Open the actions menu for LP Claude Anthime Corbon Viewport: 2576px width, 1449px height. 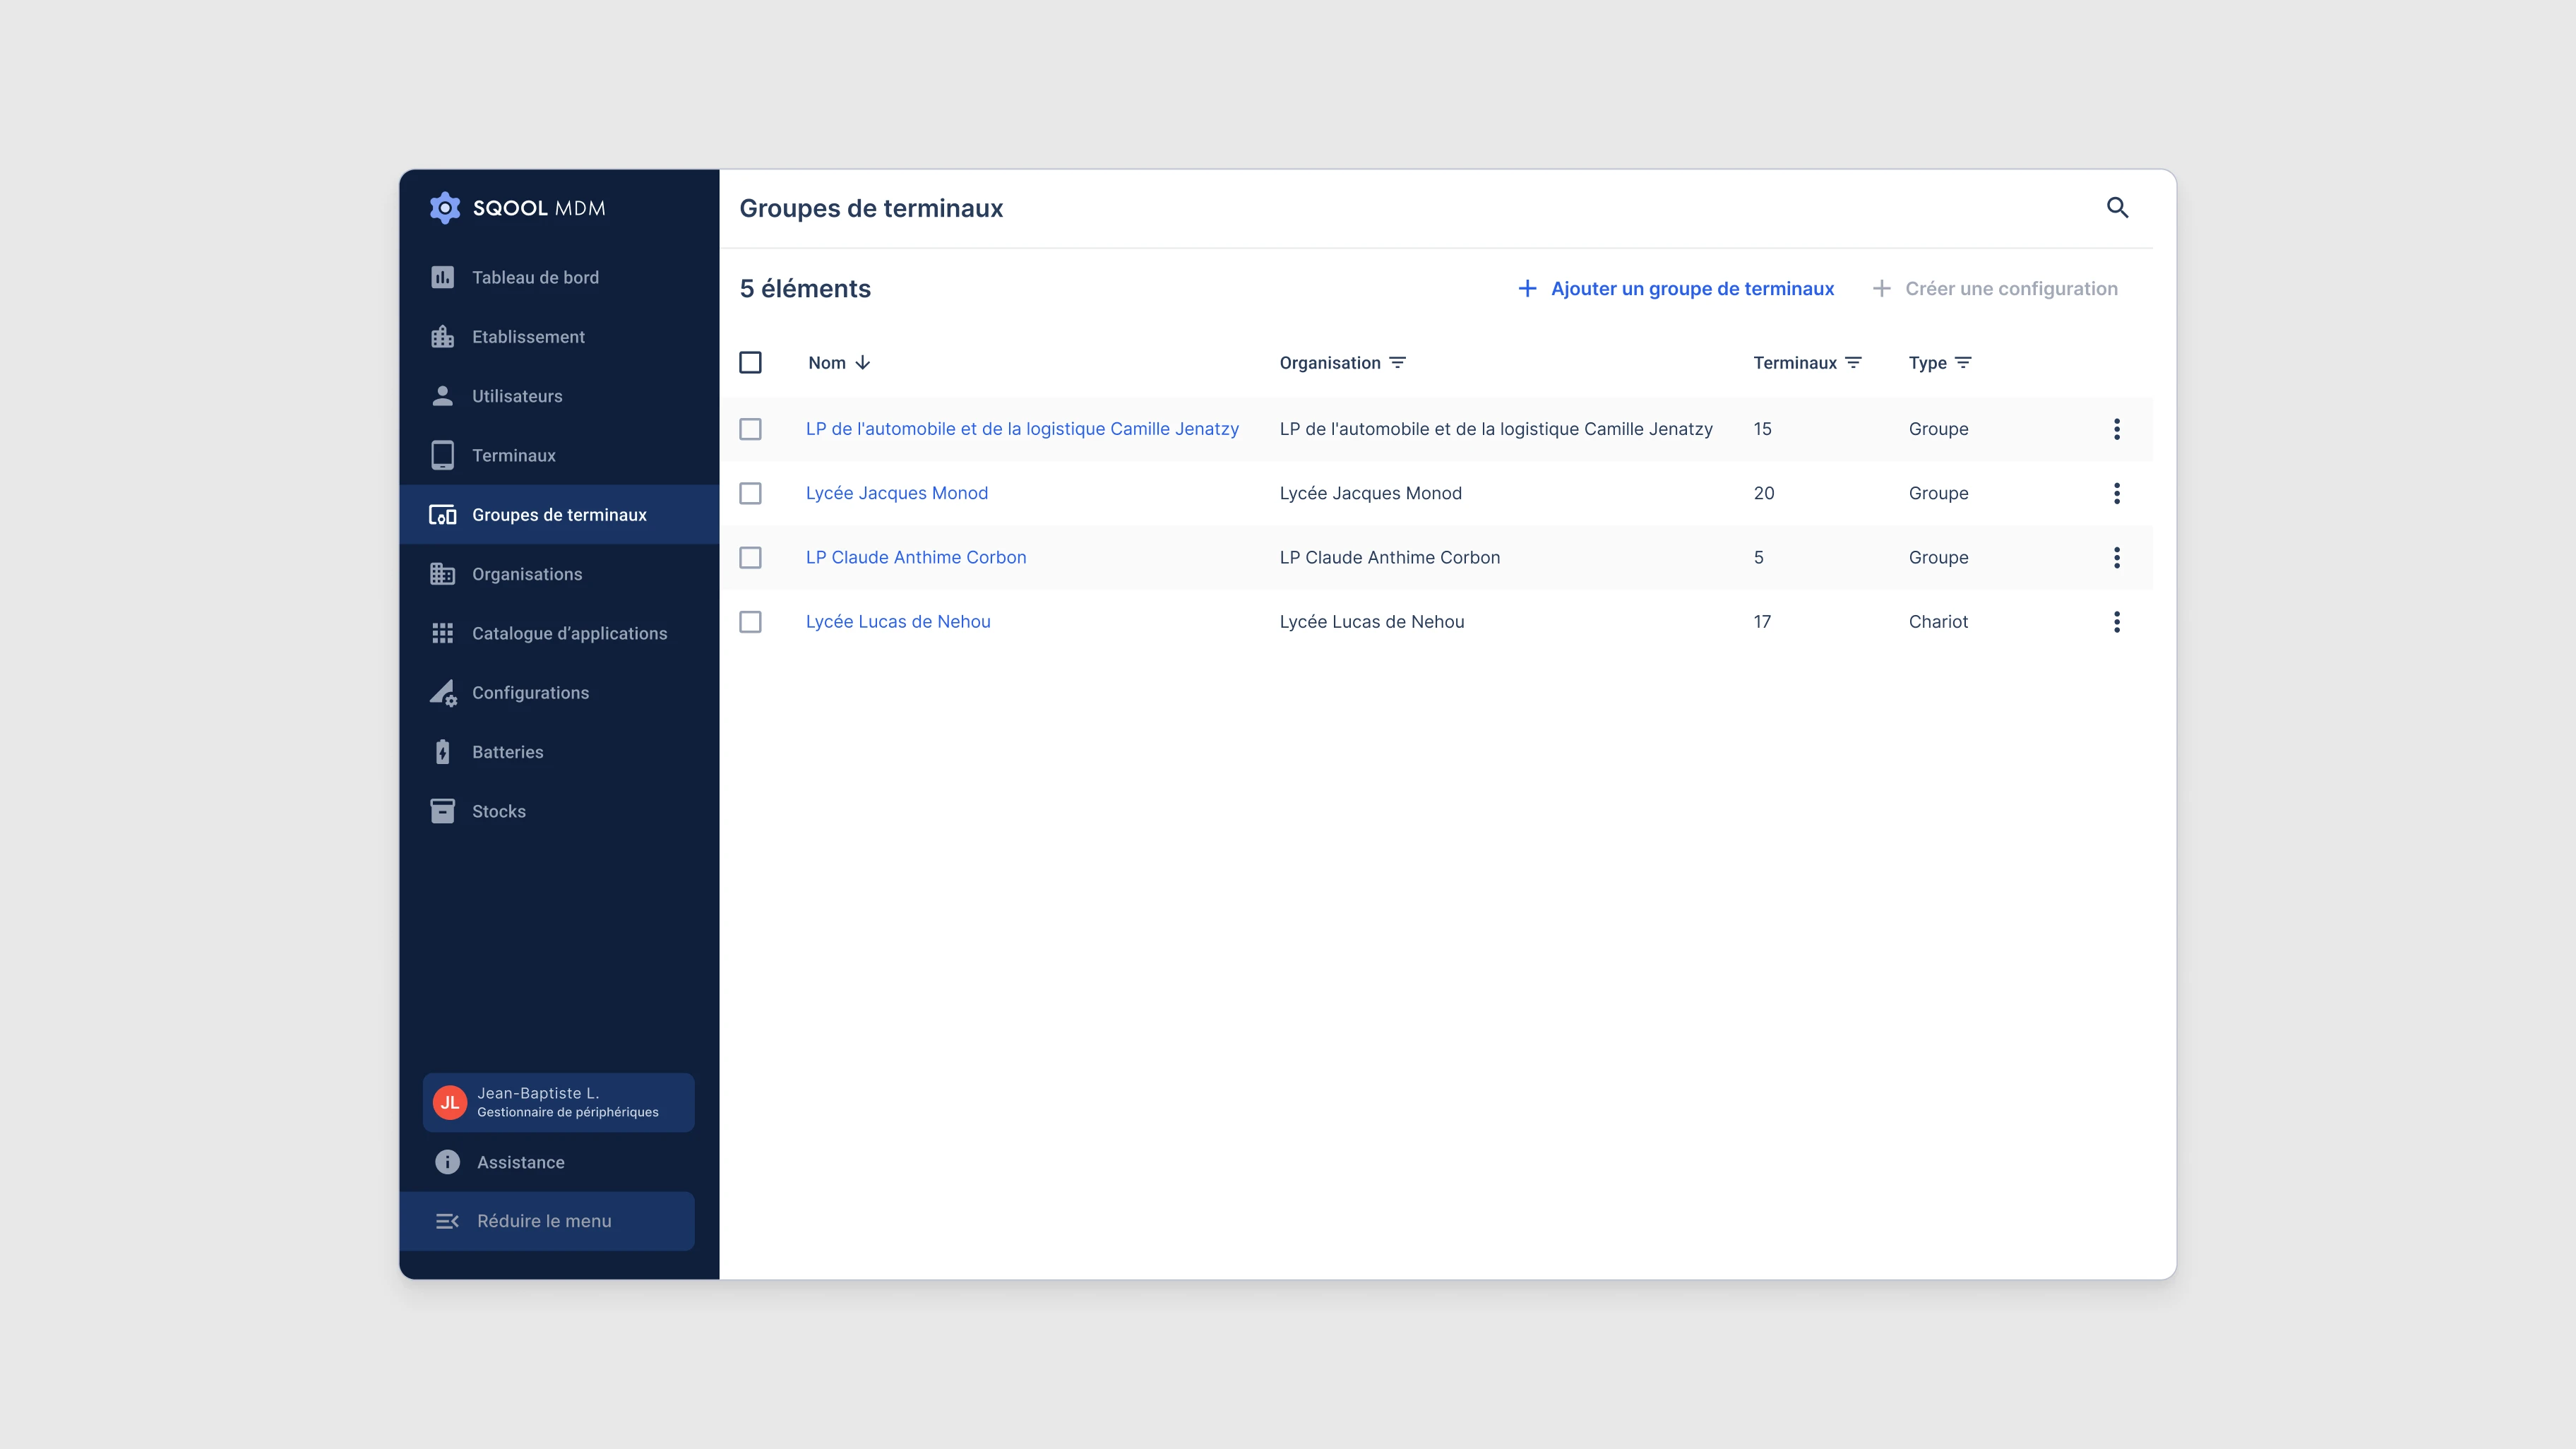2117,557
